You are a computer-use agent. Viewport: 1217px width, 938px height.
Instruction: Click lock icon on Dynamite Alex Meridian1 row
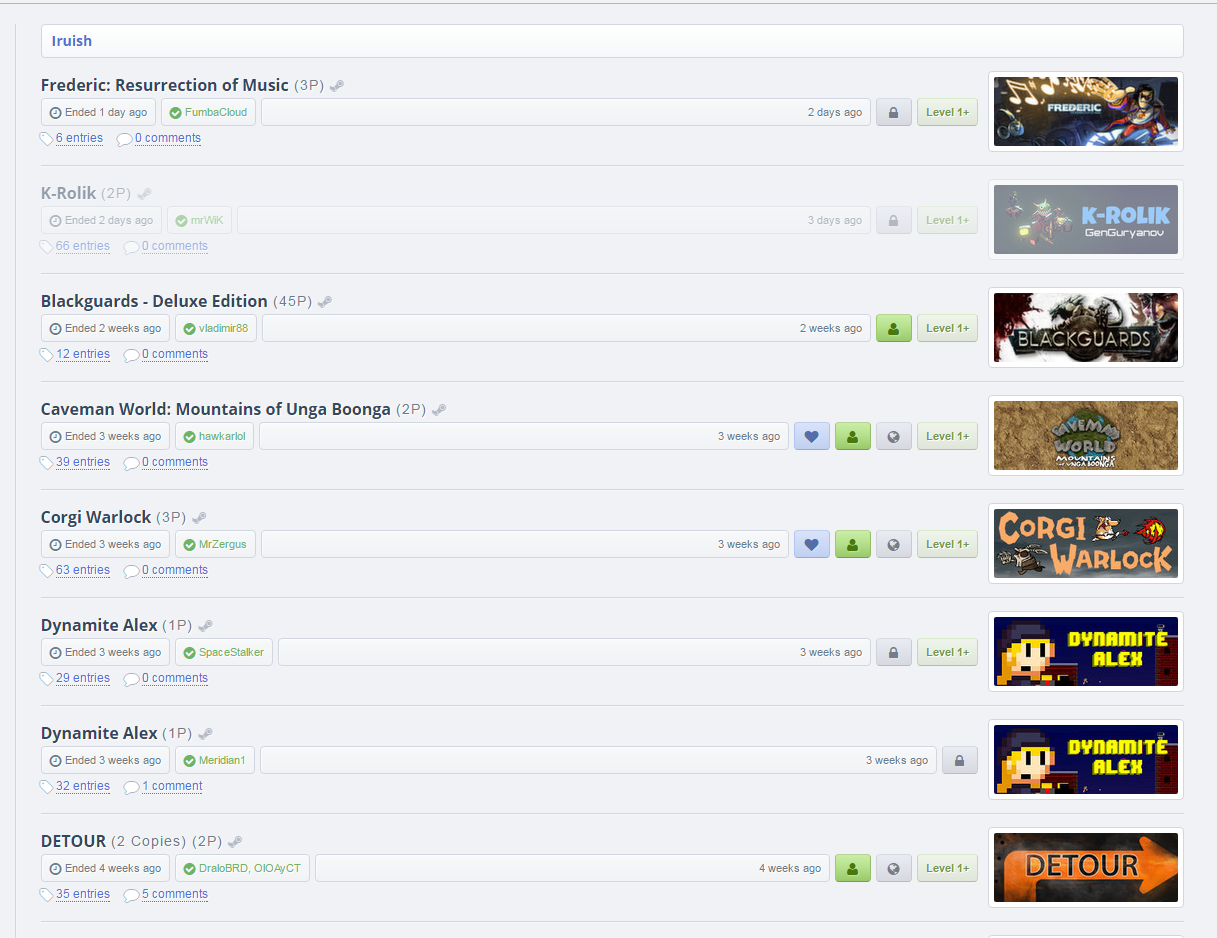point(960,760)
